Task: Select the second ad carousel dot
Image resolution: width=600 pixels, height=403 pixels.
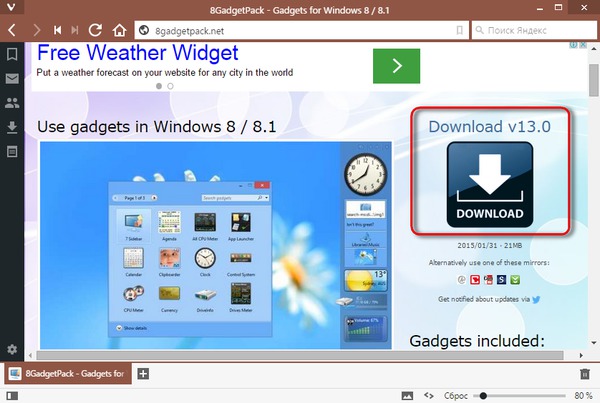Action: (x=170, y=86)
